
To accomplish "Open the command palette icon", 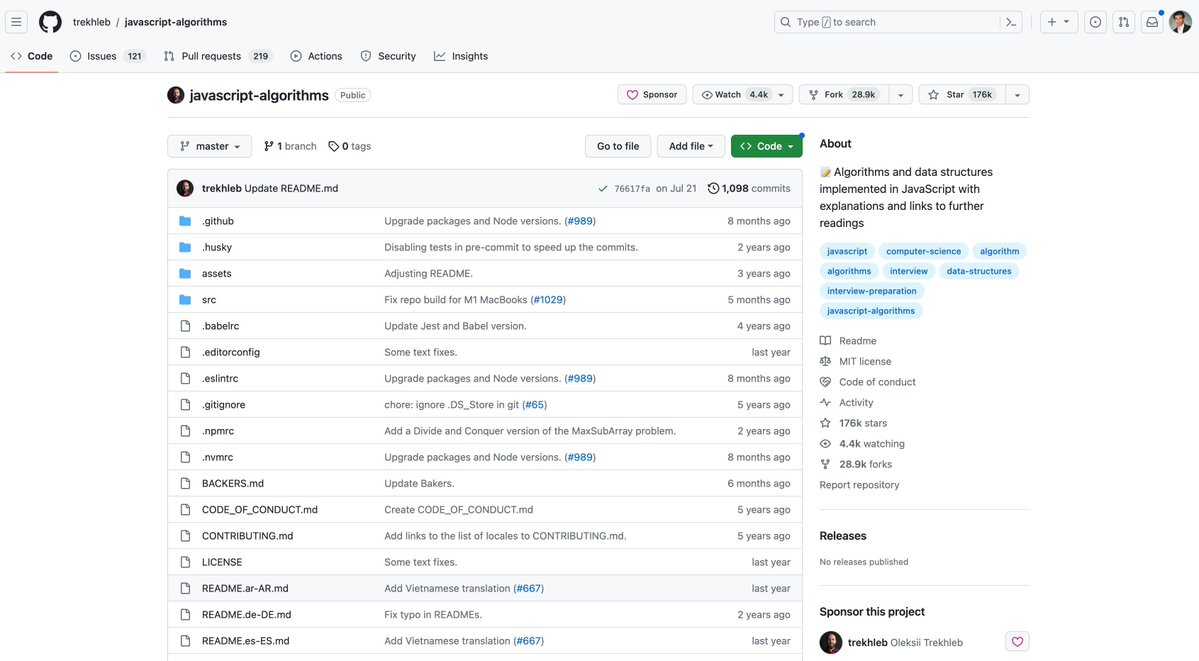I will tap(1011, 22).
